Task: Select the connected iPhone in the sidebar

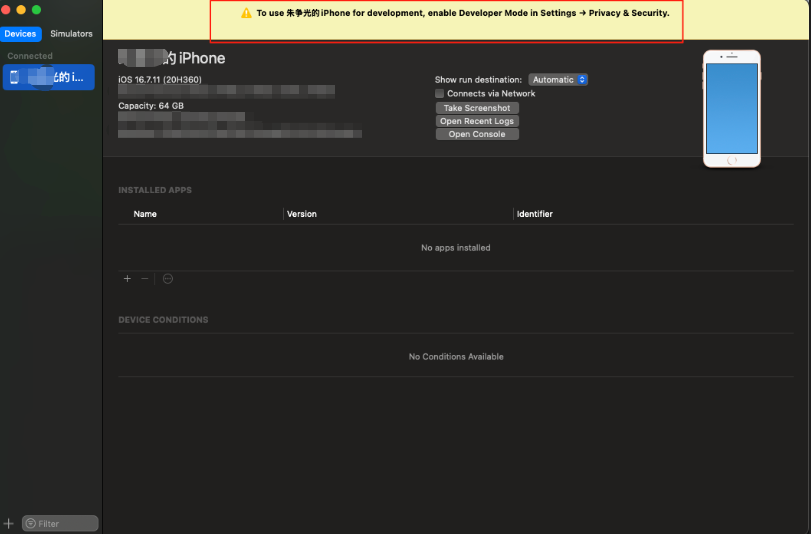Action: click(49, 77)
